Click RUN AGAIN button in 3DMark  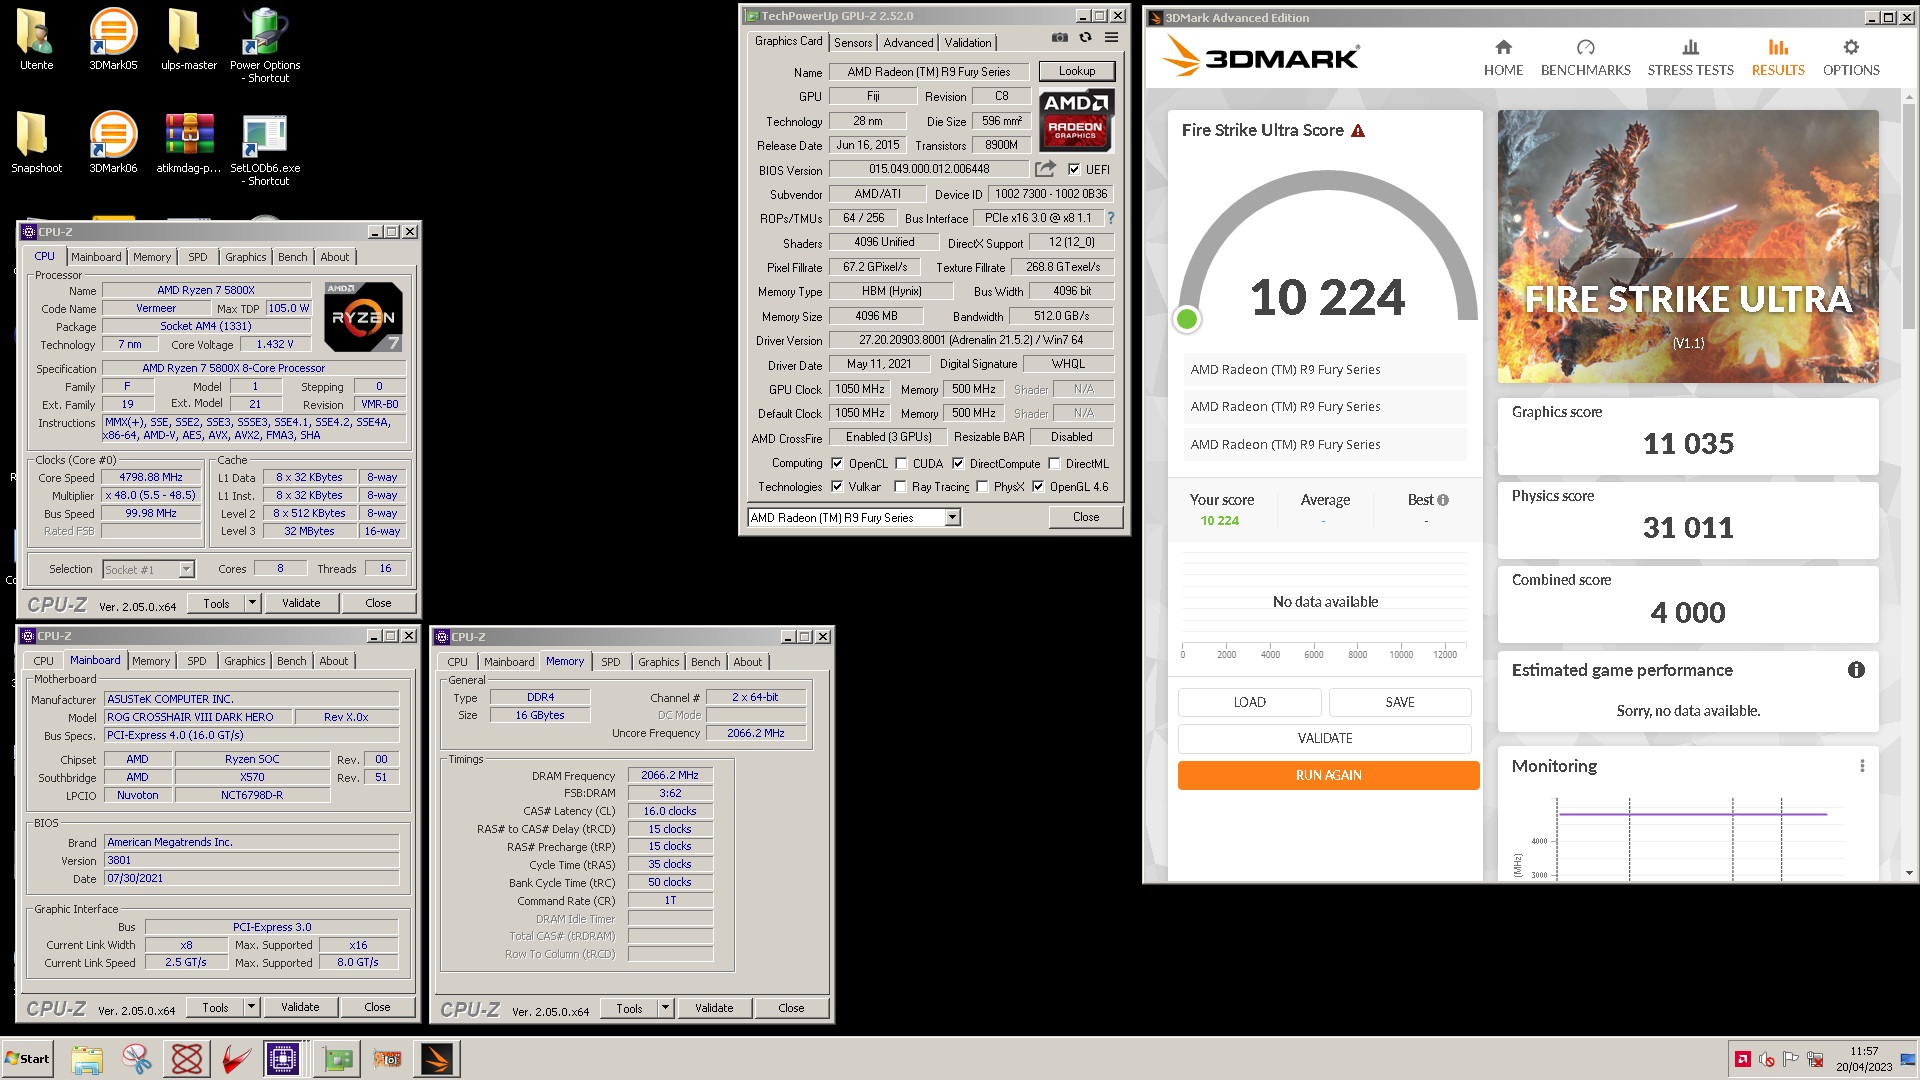1328,775
